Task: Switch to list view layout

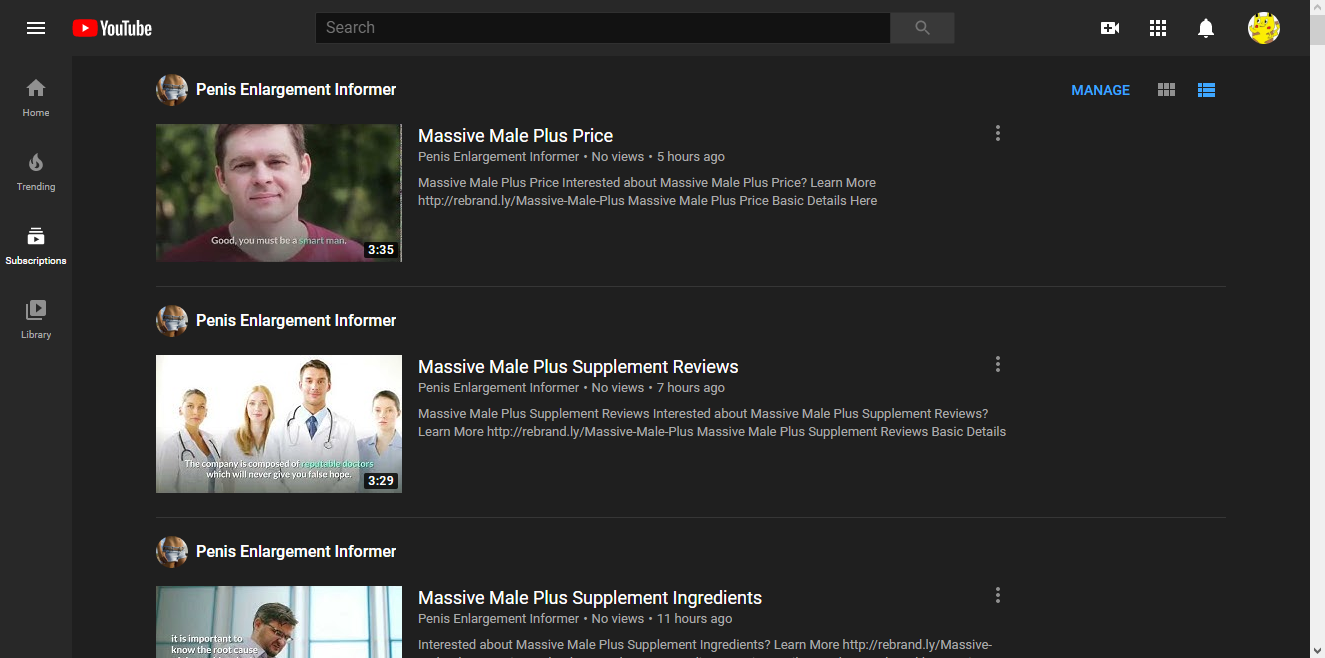Action: [x=1206, y=90]
